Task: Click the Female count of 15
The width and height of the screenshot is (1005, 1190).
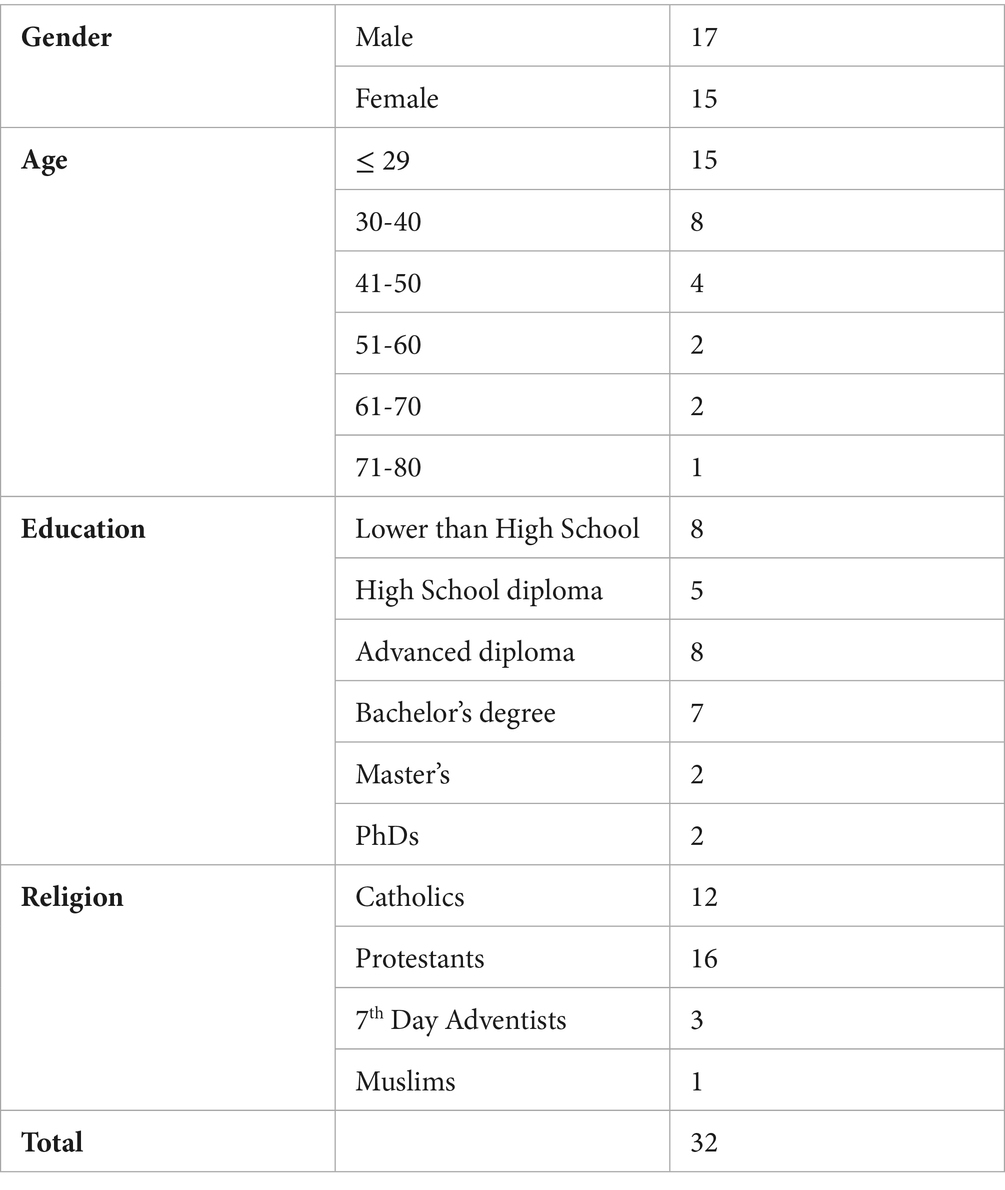Action: pos(704,99)
